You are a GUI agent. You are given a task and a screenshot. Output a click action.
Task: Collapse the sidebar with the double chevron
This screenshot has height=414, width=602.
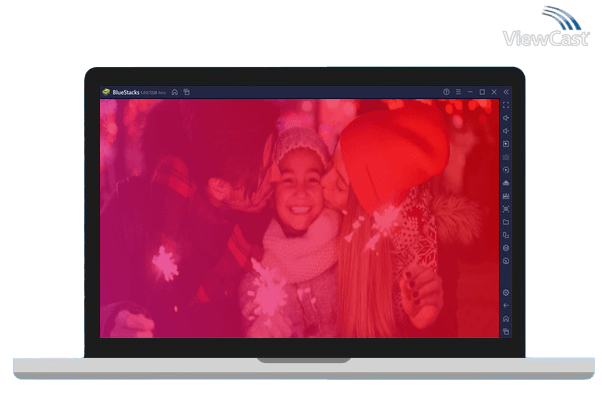click(506, 92)
